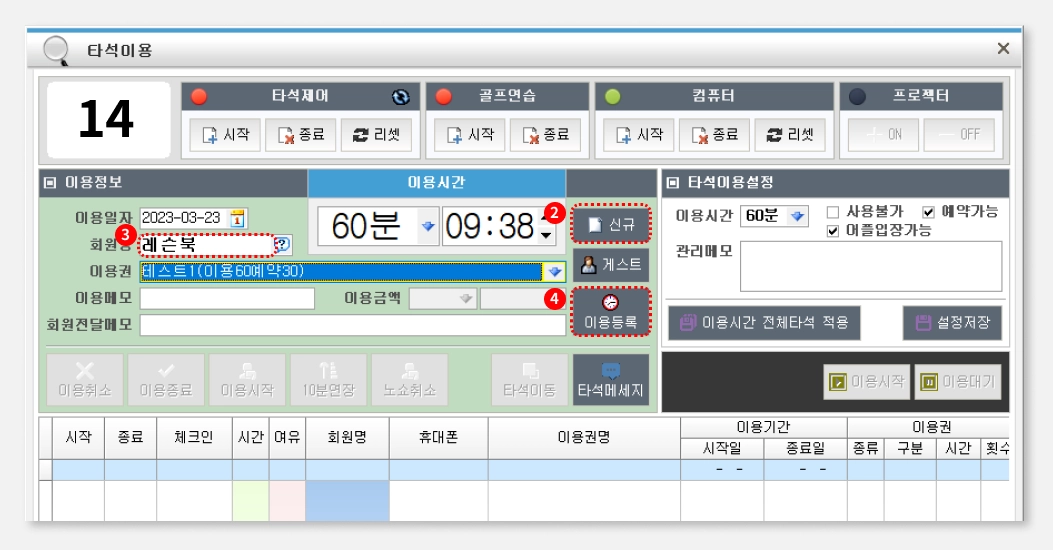Click the 게스트 button
This screenshot has height=550, width=1053.
point(610,265)
